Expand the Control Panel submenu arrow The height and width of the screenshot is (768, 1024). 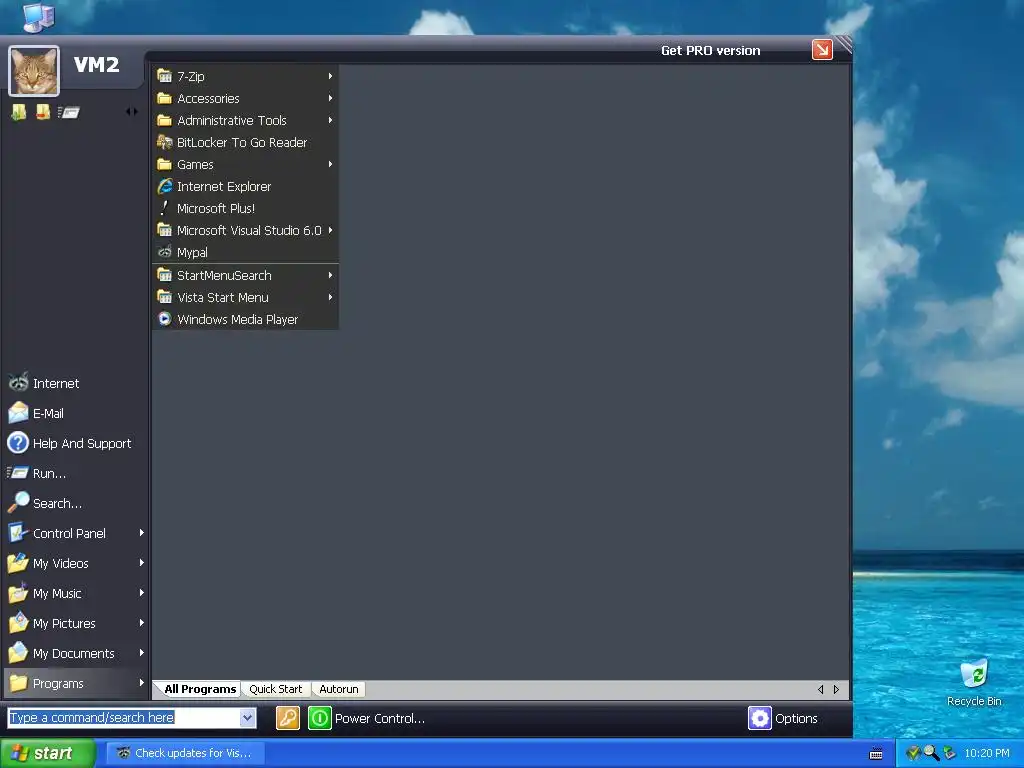pyautogui.click(x=142, y=533)
